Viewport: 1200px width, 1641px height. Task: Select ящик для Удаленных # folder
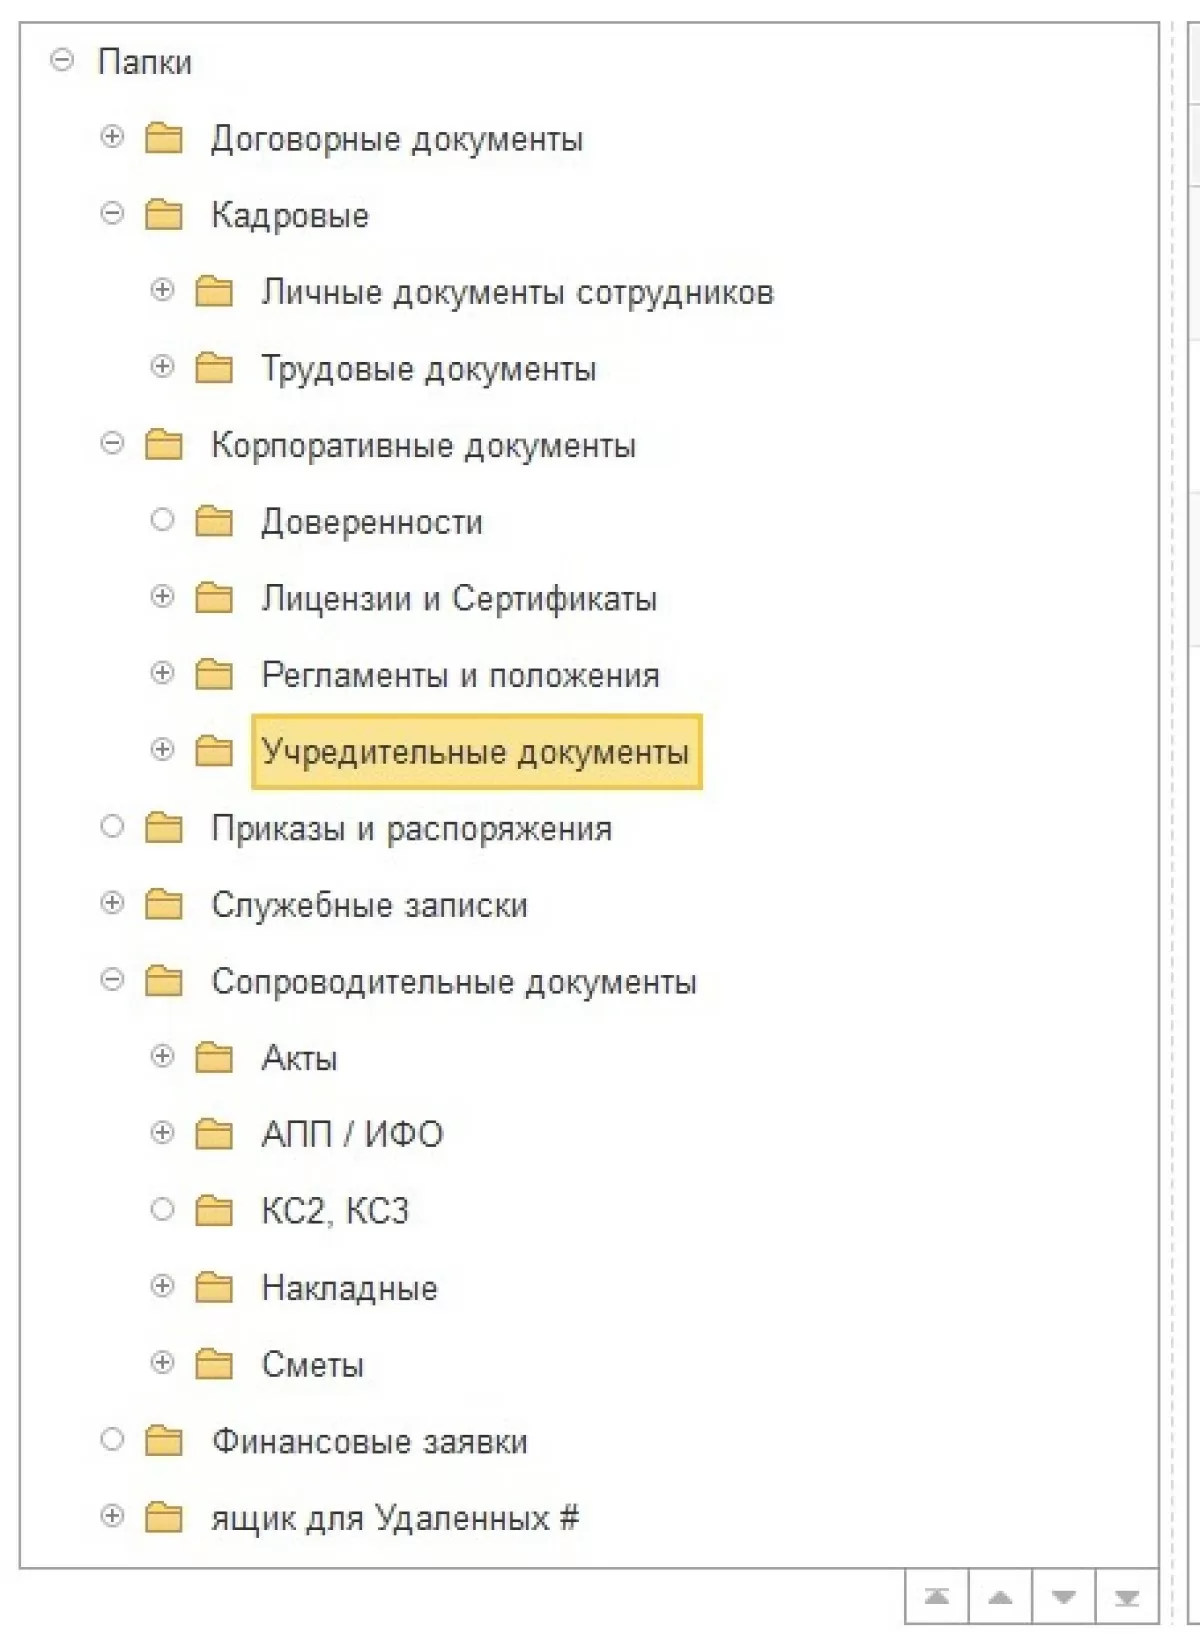point(395,1518)
